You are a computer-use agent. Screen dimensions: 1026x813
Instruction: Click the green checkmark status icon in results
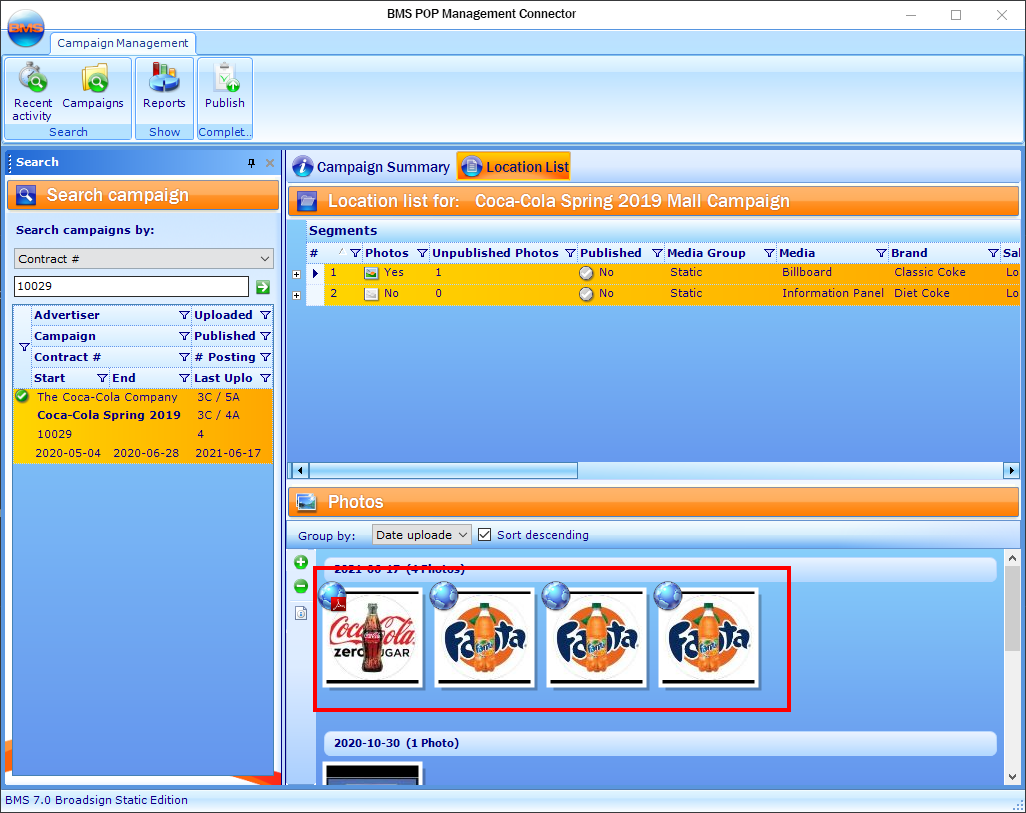click(22, 396)
